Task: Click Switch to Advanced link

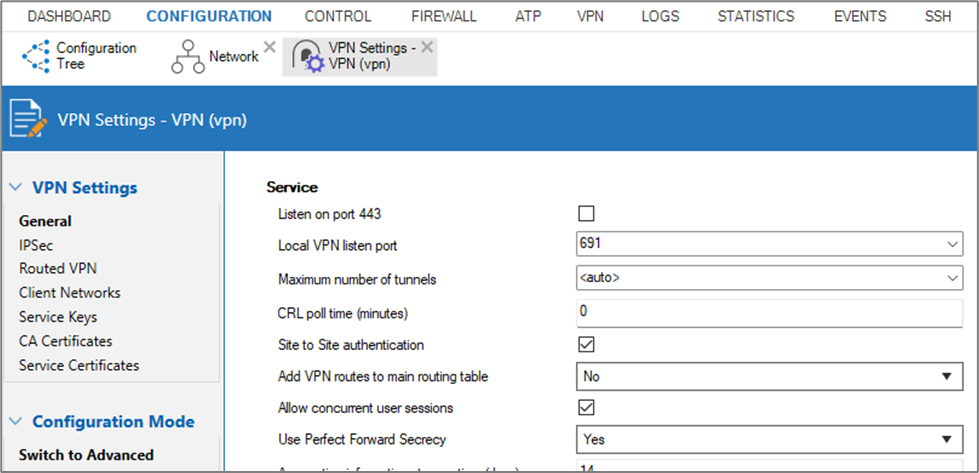Action: tap(86, 455)
